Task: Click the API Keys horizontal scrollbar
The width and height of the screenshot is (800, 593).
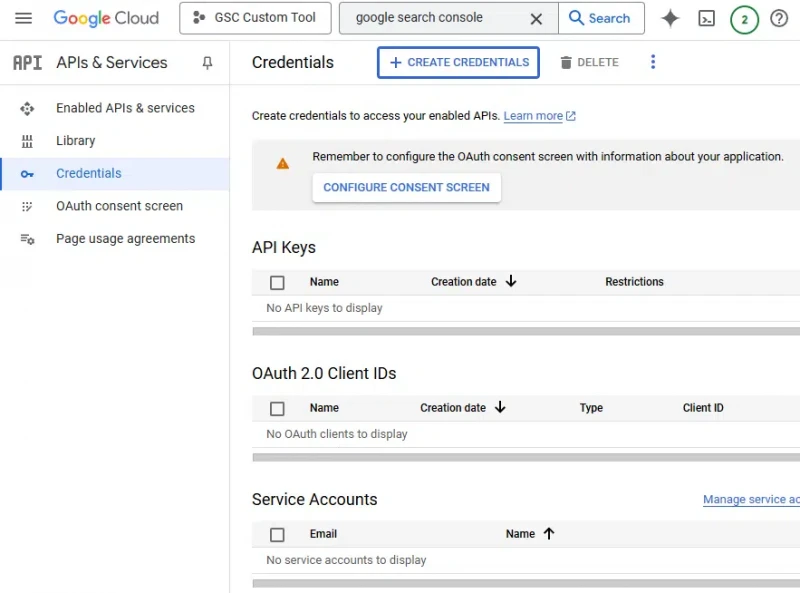Action: click(526, 331)
